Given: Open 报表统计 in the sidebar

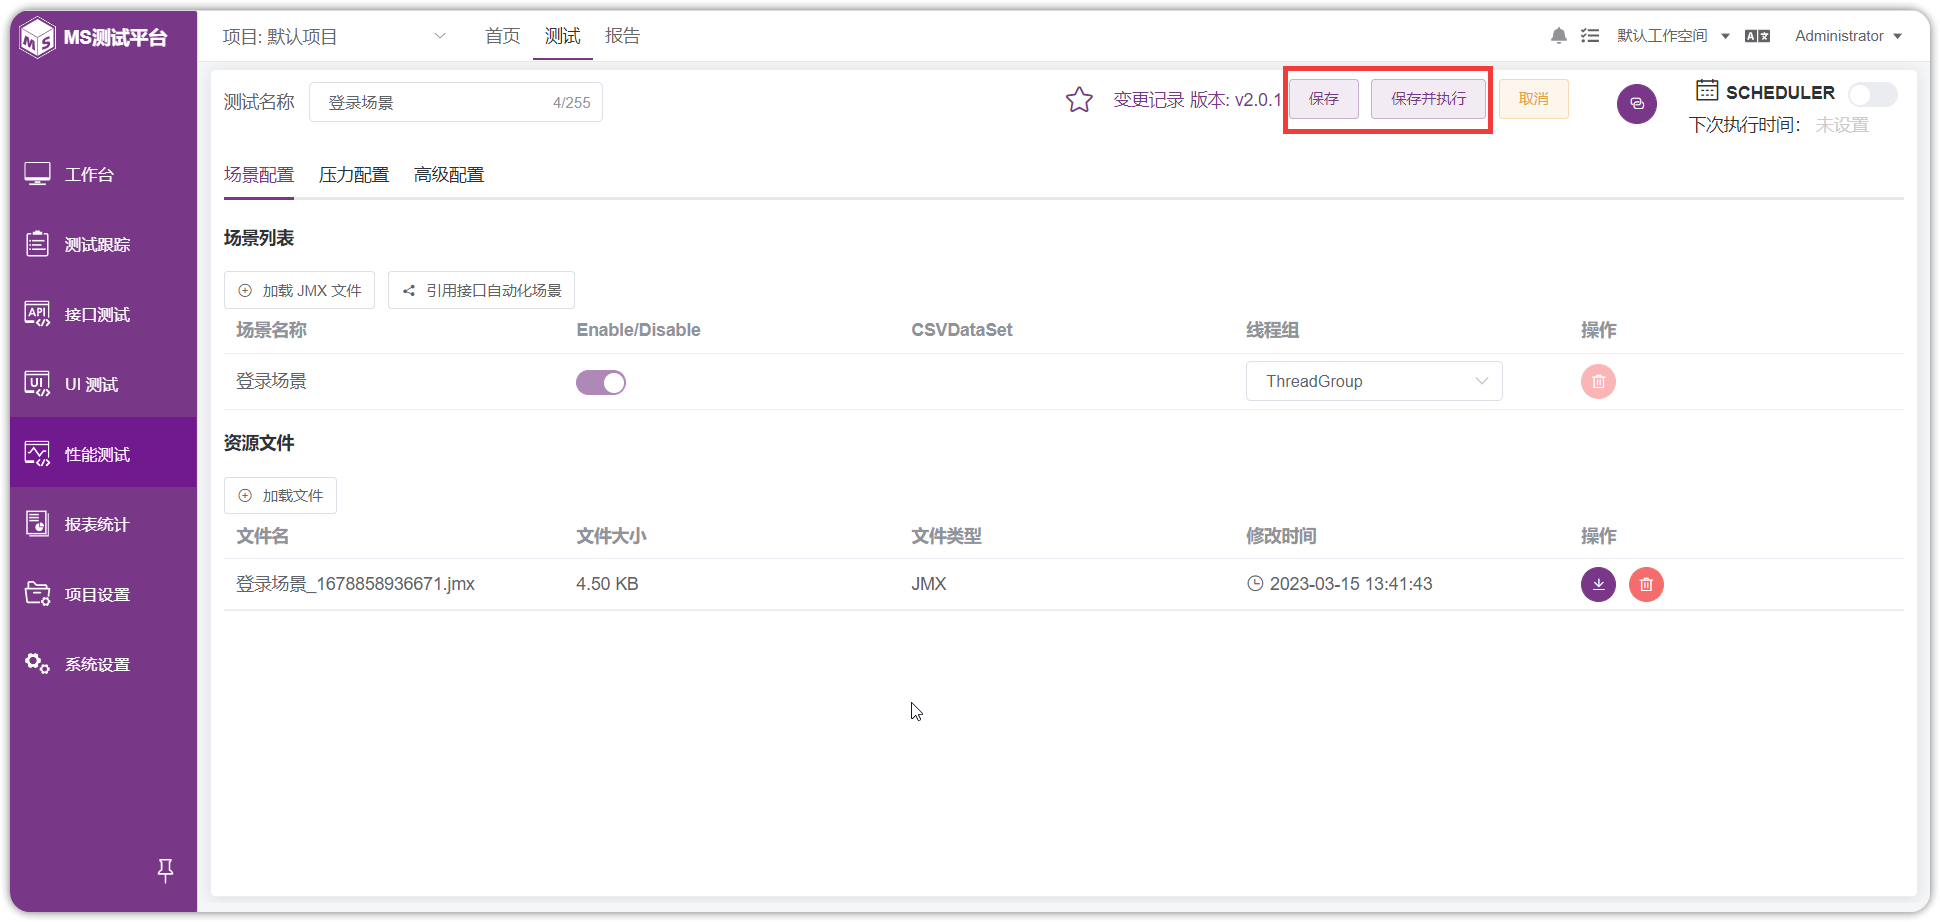Looking at the screenshot, I should tap(103, 524).
